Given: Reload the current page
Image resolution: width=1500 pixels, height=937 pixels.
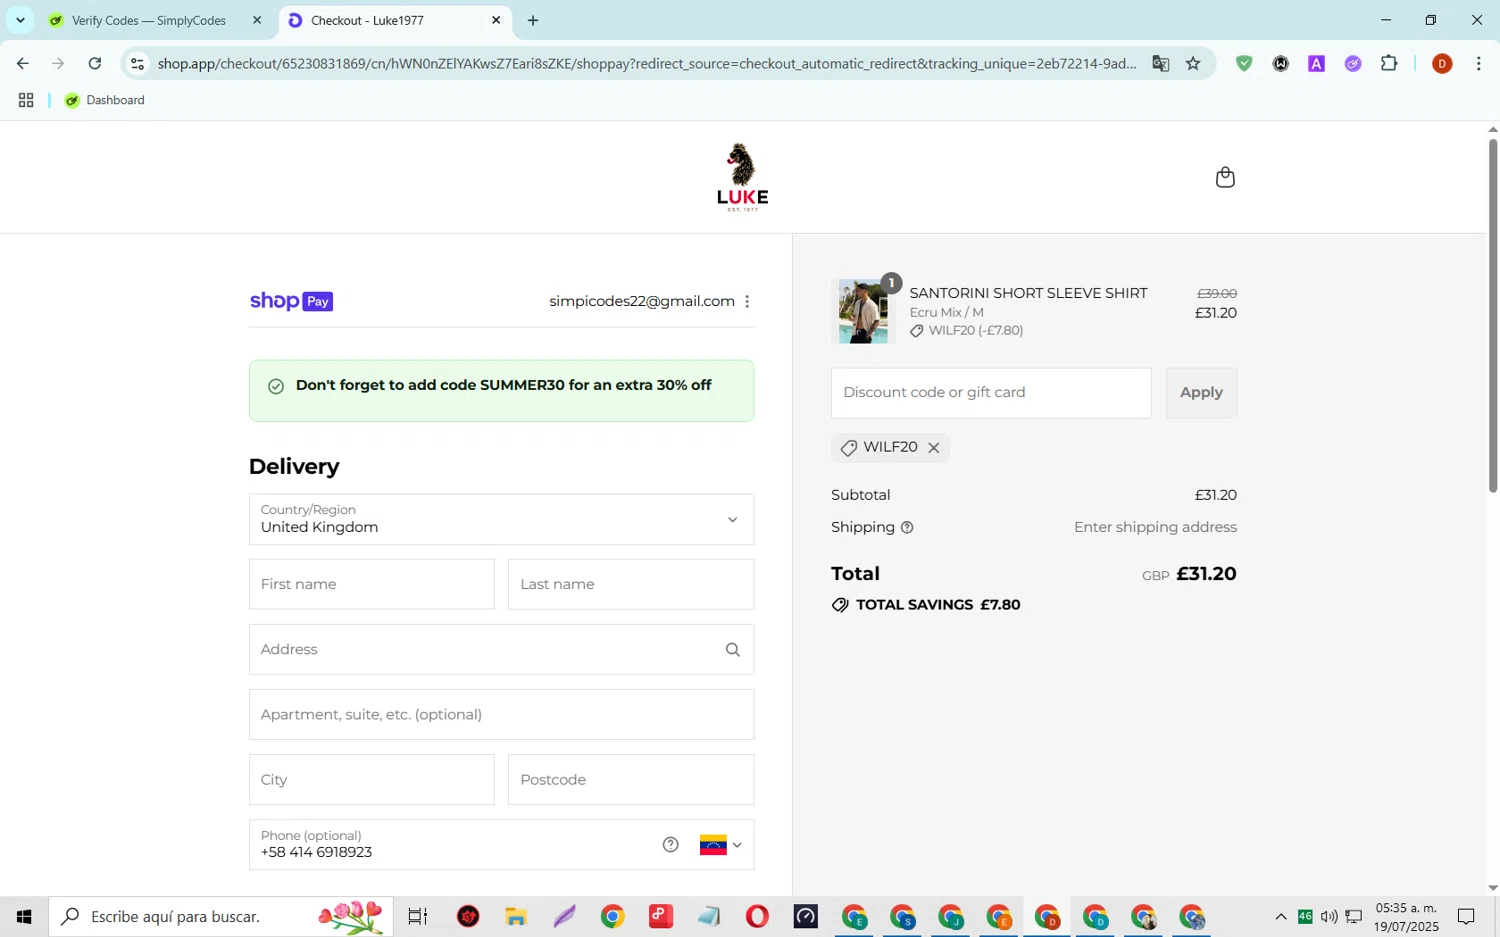Looking at the screenshot, I should coord(95,64).
